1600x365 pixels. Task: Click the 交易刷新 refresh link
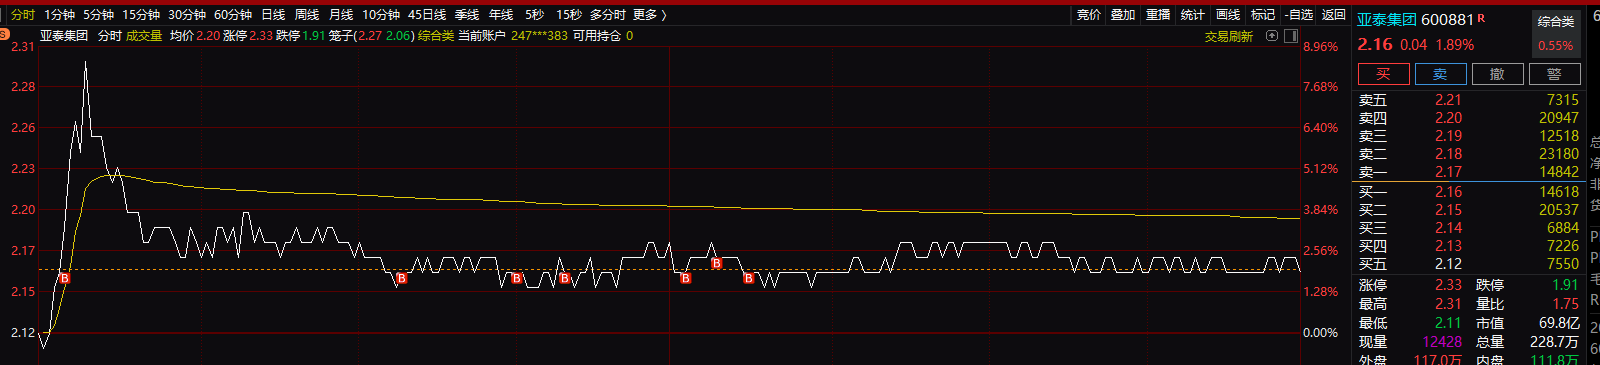click(1228, 36)
